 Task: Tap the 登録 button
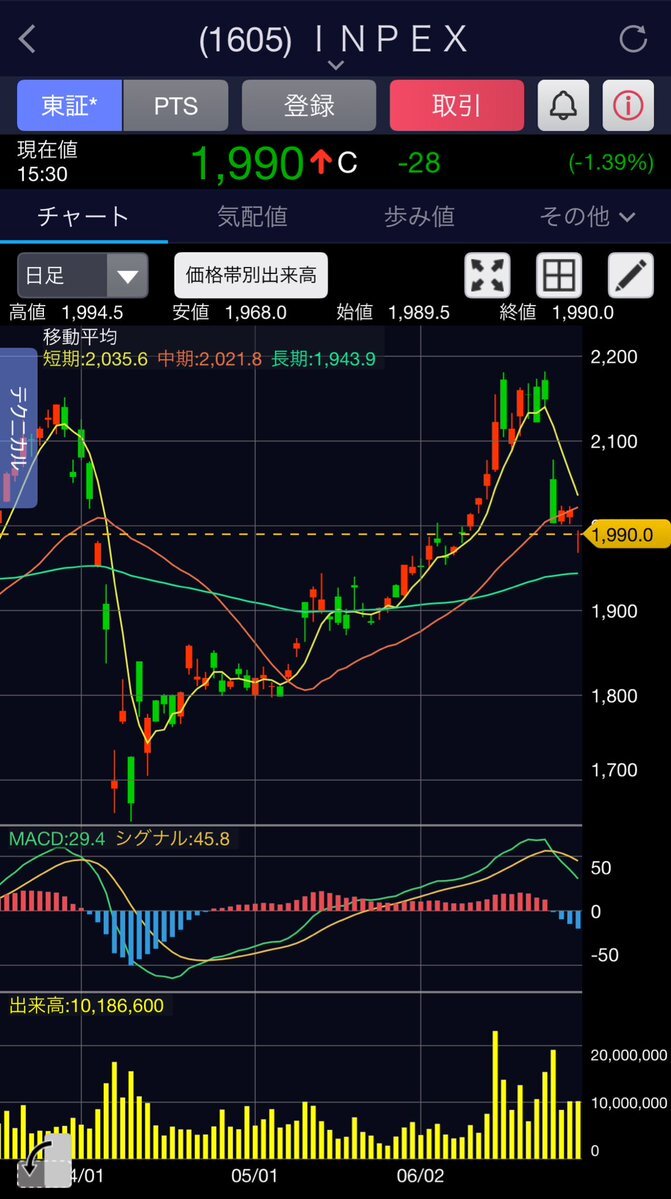309,106
